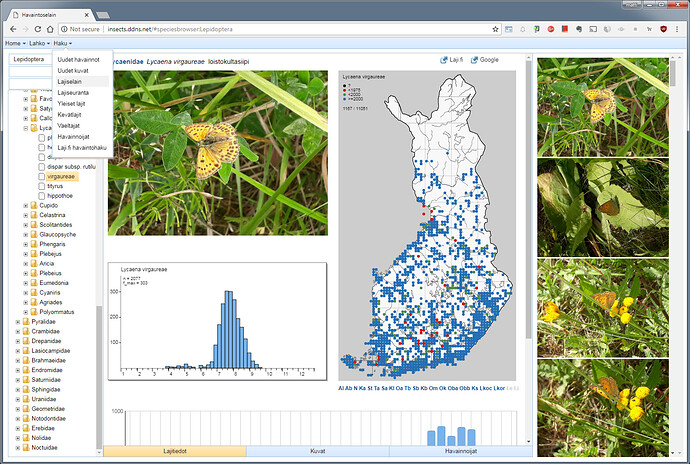Click the browser address bar URL
Viewport: 690px width, 464px height.
click(x=170, y=29)
